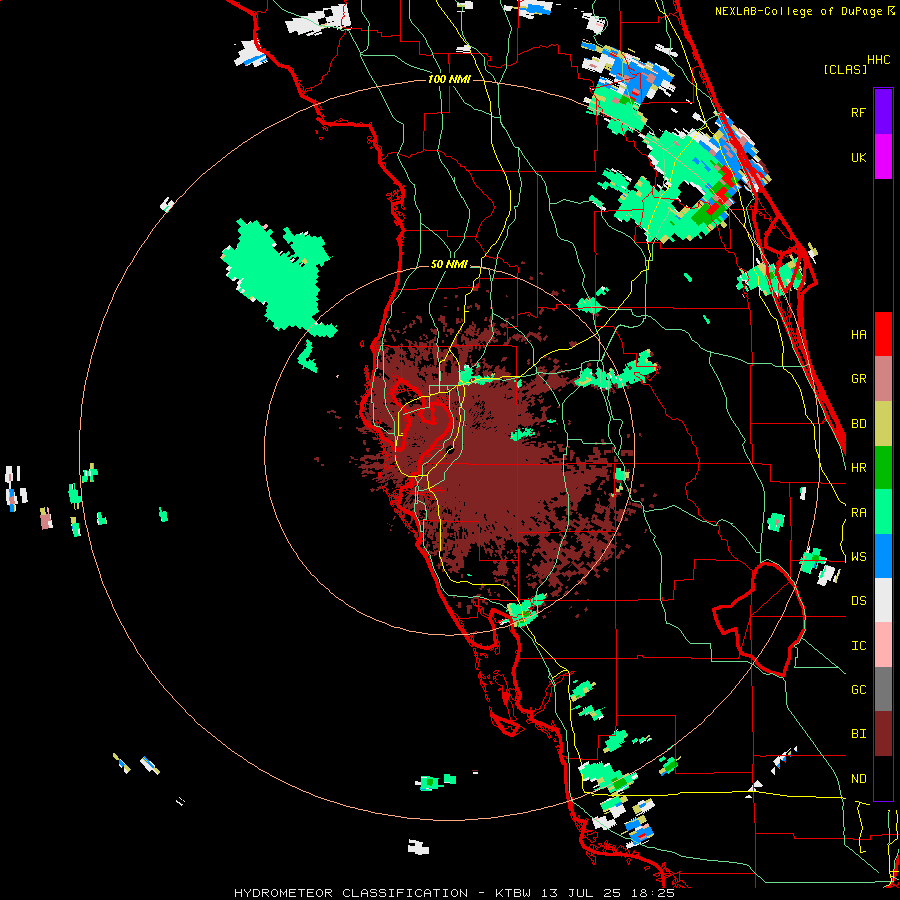
Task: Click the ND legend label
Action: [x=858, y=779]
